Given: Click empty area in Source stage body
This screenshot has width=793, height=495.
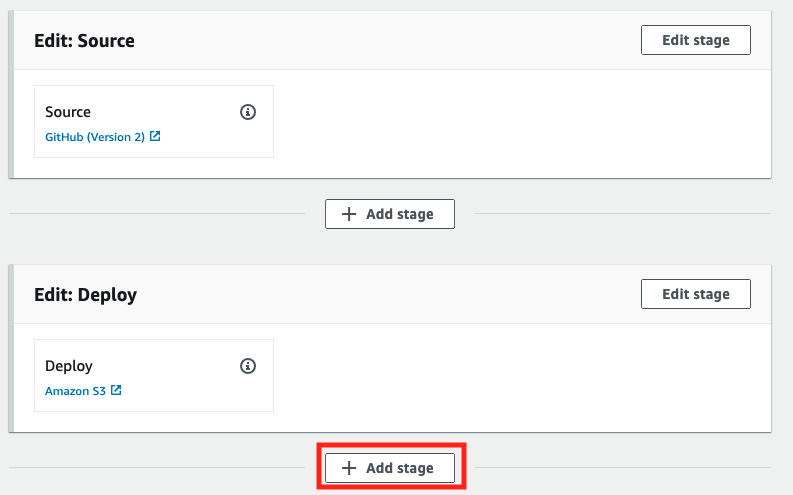Looking at the screenshot, I should (x=521, y=123).
